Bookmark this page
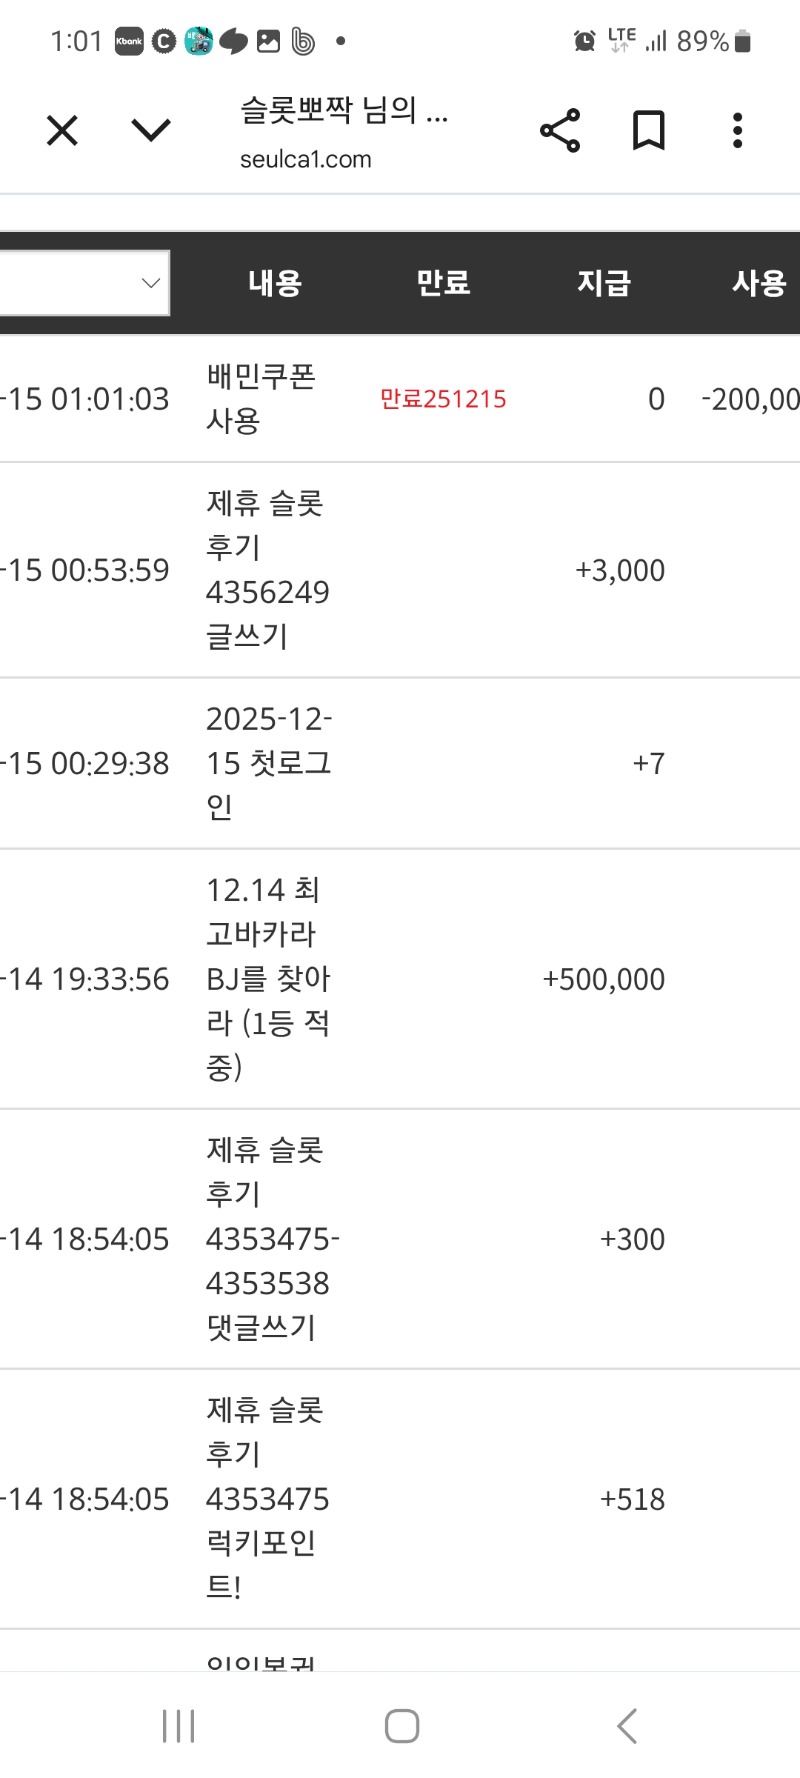This screenshot has width=800, height=1778. (648, 130)
